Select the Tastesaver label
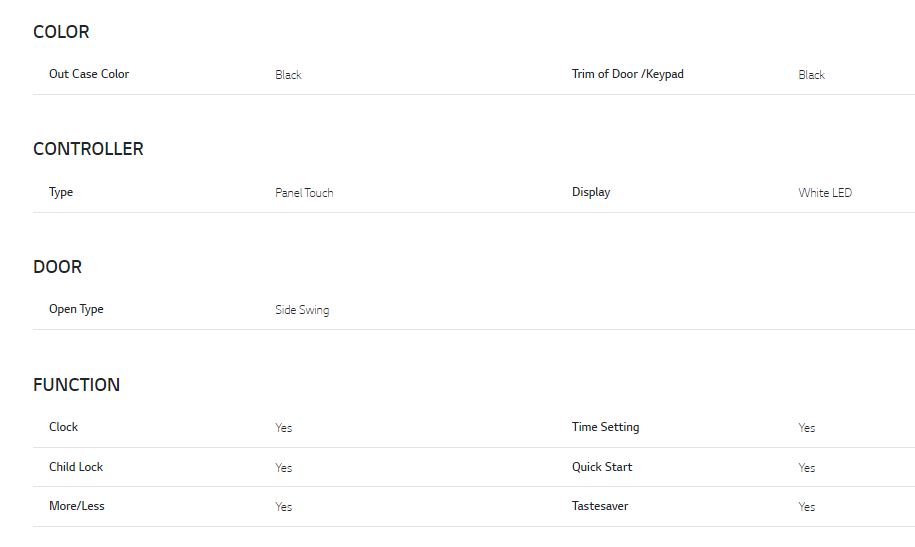Image resolution: width=915 pixels, height=547 pixels. click(600, 506)
